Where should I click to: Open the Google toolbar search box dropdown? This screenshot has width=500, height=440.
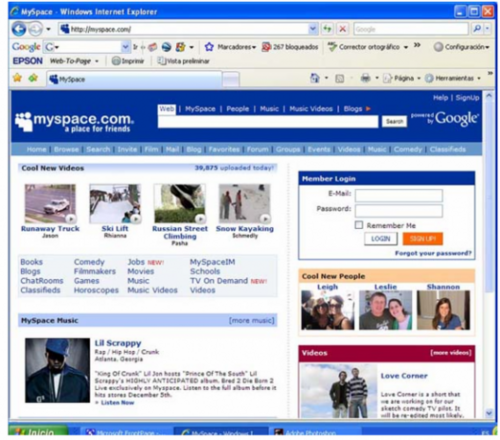pyautogui.click(x=125, y=47)
